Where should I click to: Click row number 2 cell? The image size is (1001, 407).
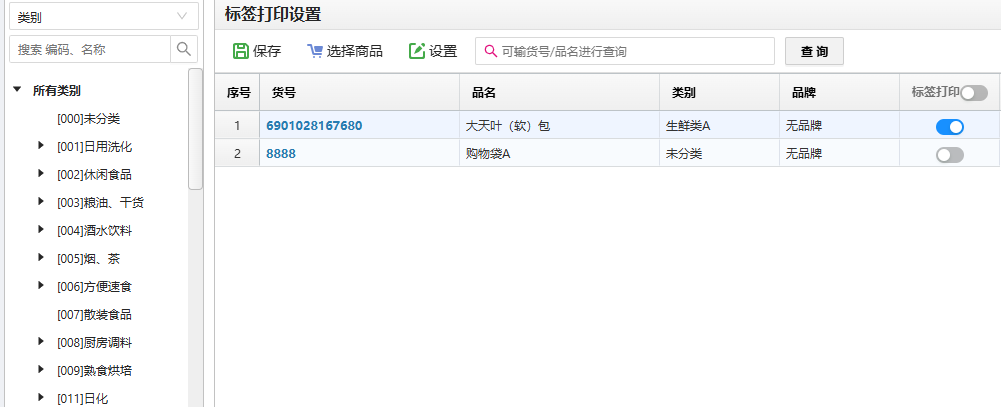[237, 154]
